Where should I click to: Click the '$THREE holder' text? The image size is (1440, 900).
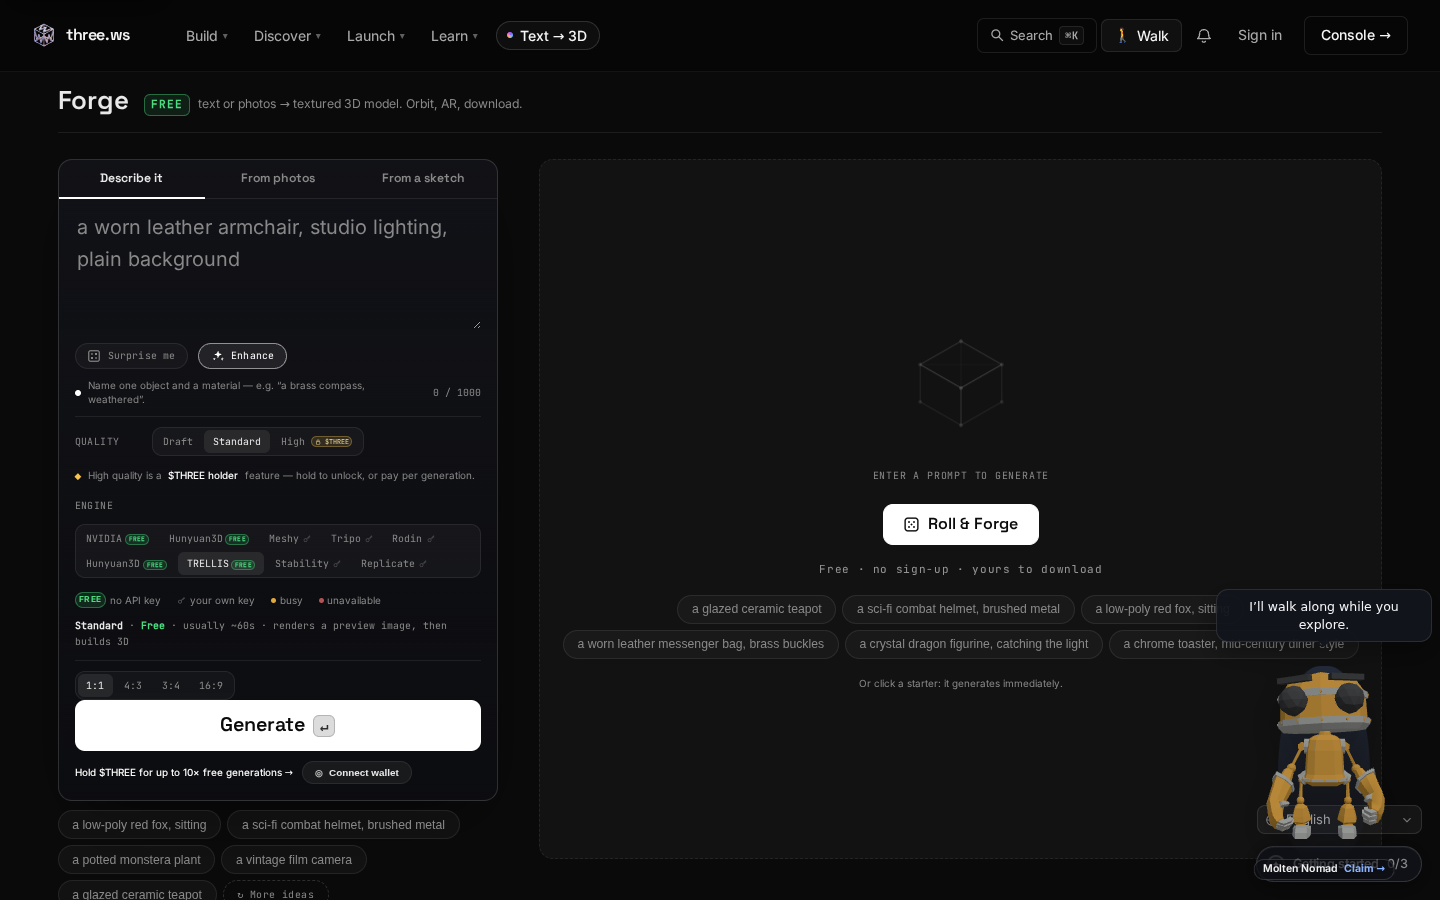(203, 476)
